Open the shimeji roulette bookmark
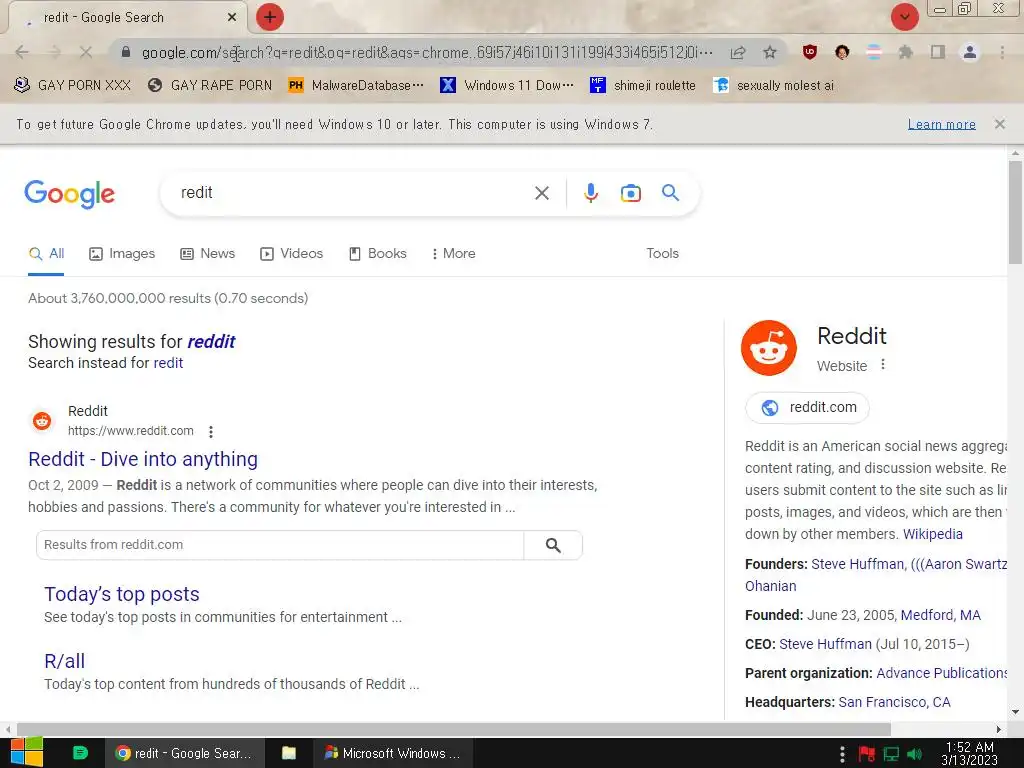The height and width of the screenshot is (768, 1024). click(x=643, y=86)
